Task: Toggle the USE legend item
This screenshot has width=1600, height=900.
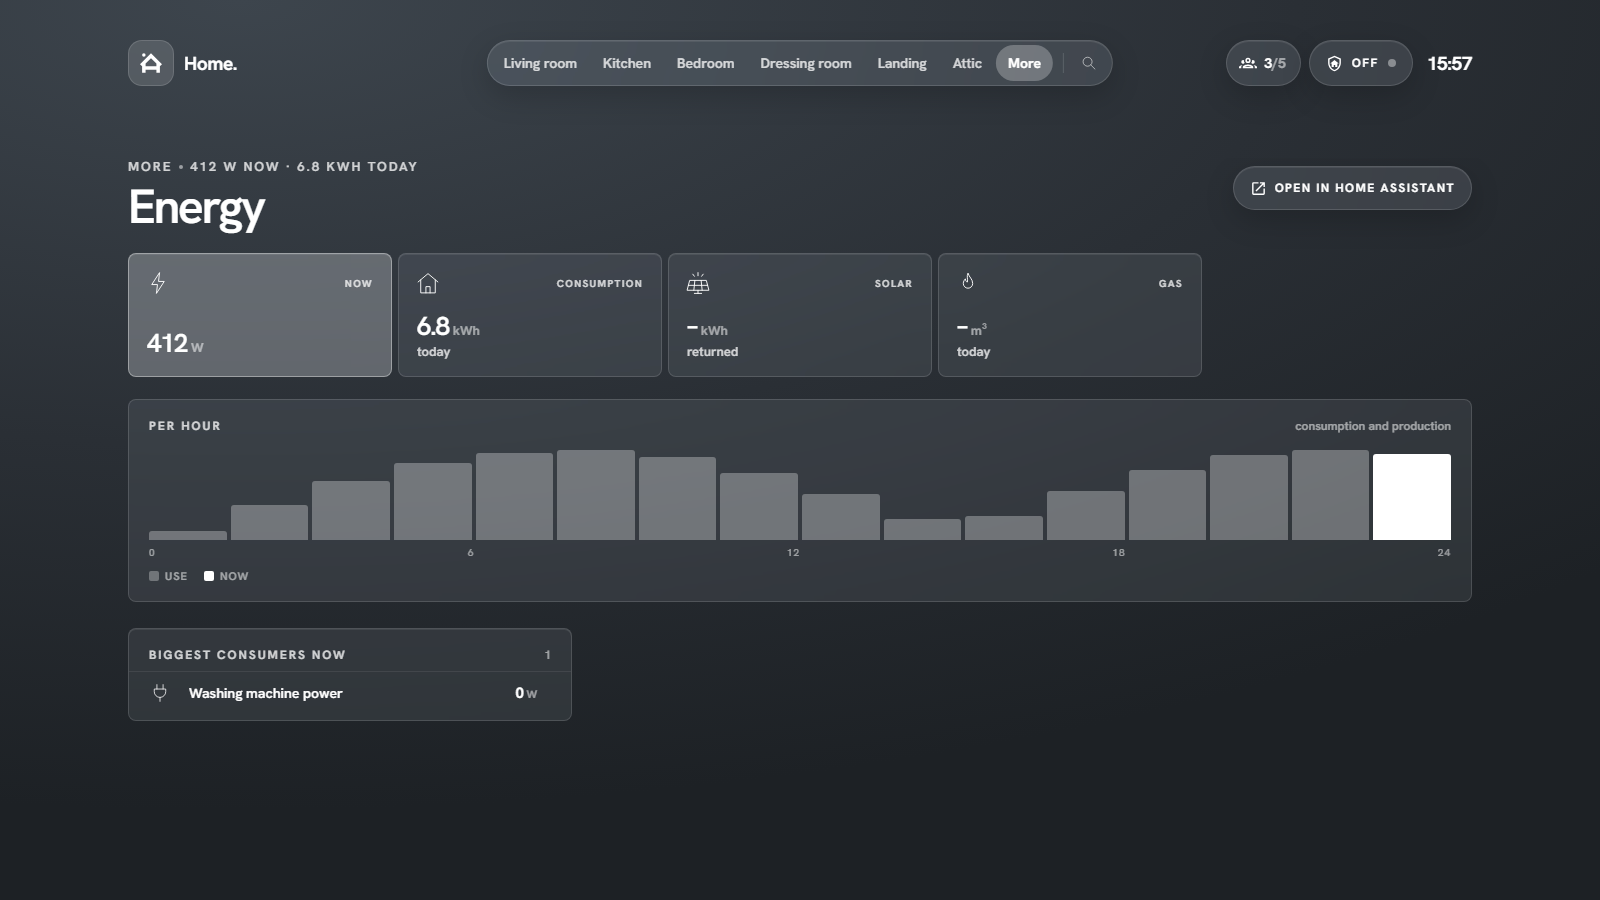Action: click(168, 576)
